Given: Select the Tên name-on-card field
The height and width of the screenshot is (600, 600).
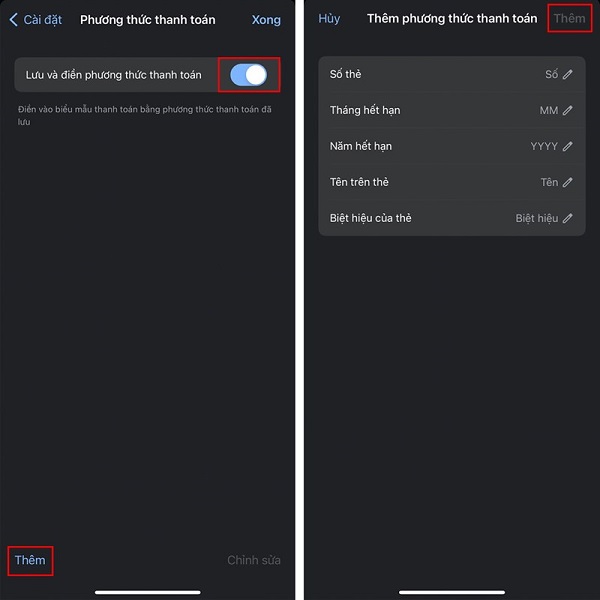Looking at the screenshot, I should (x=452, y=182).
